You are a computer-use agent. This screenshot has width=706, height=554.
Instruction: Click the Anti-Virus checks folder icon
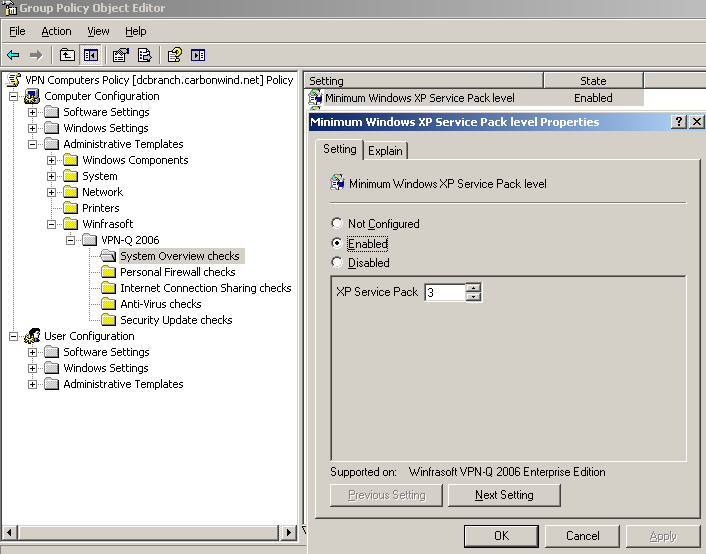[109, 304]
